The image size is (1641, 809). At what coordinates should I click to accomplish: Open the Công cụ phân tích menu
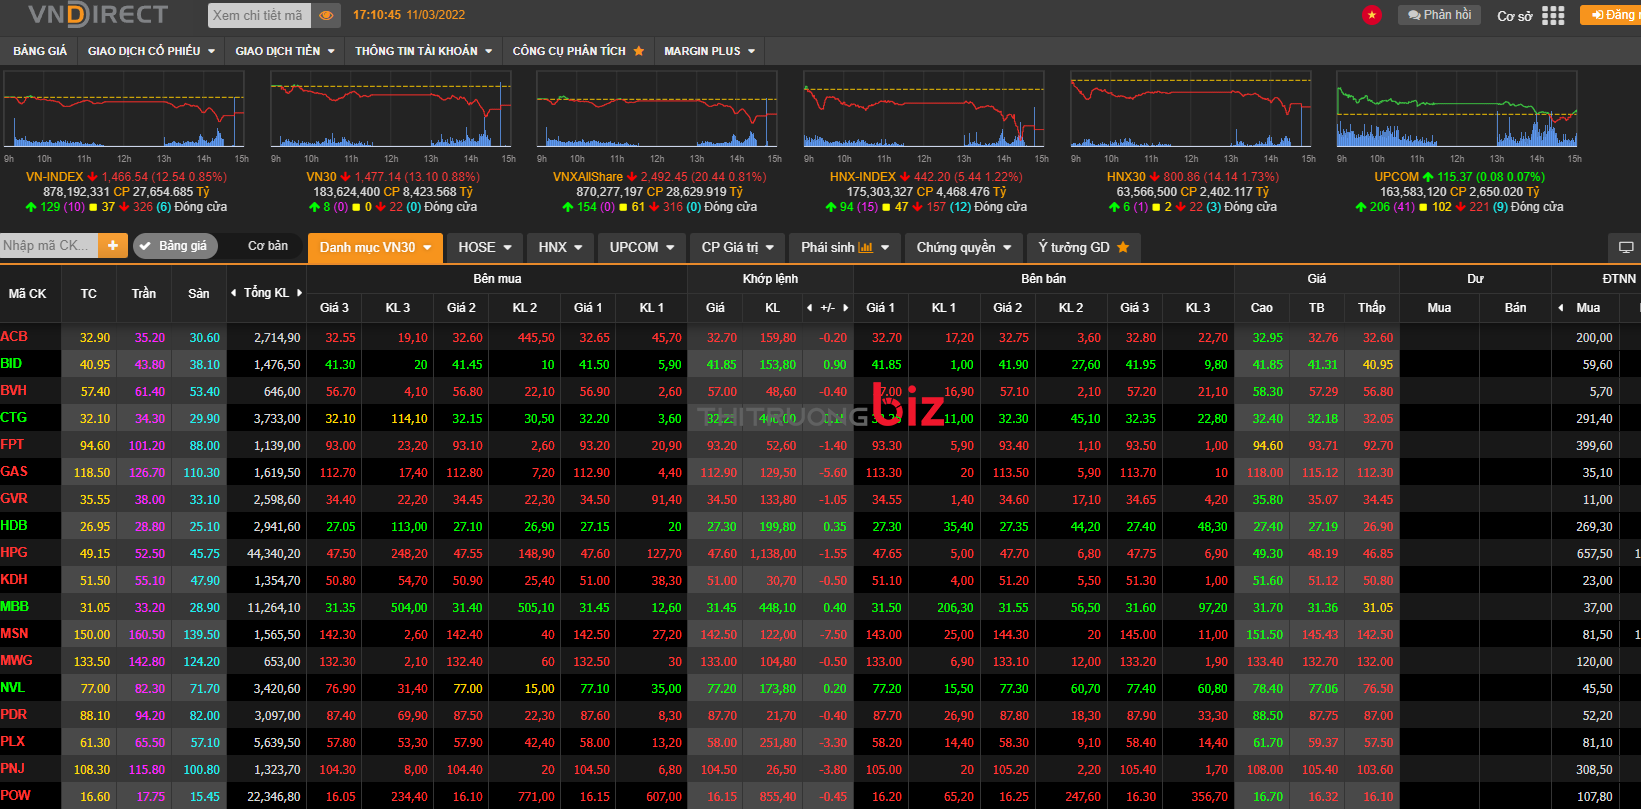(577, 51)
